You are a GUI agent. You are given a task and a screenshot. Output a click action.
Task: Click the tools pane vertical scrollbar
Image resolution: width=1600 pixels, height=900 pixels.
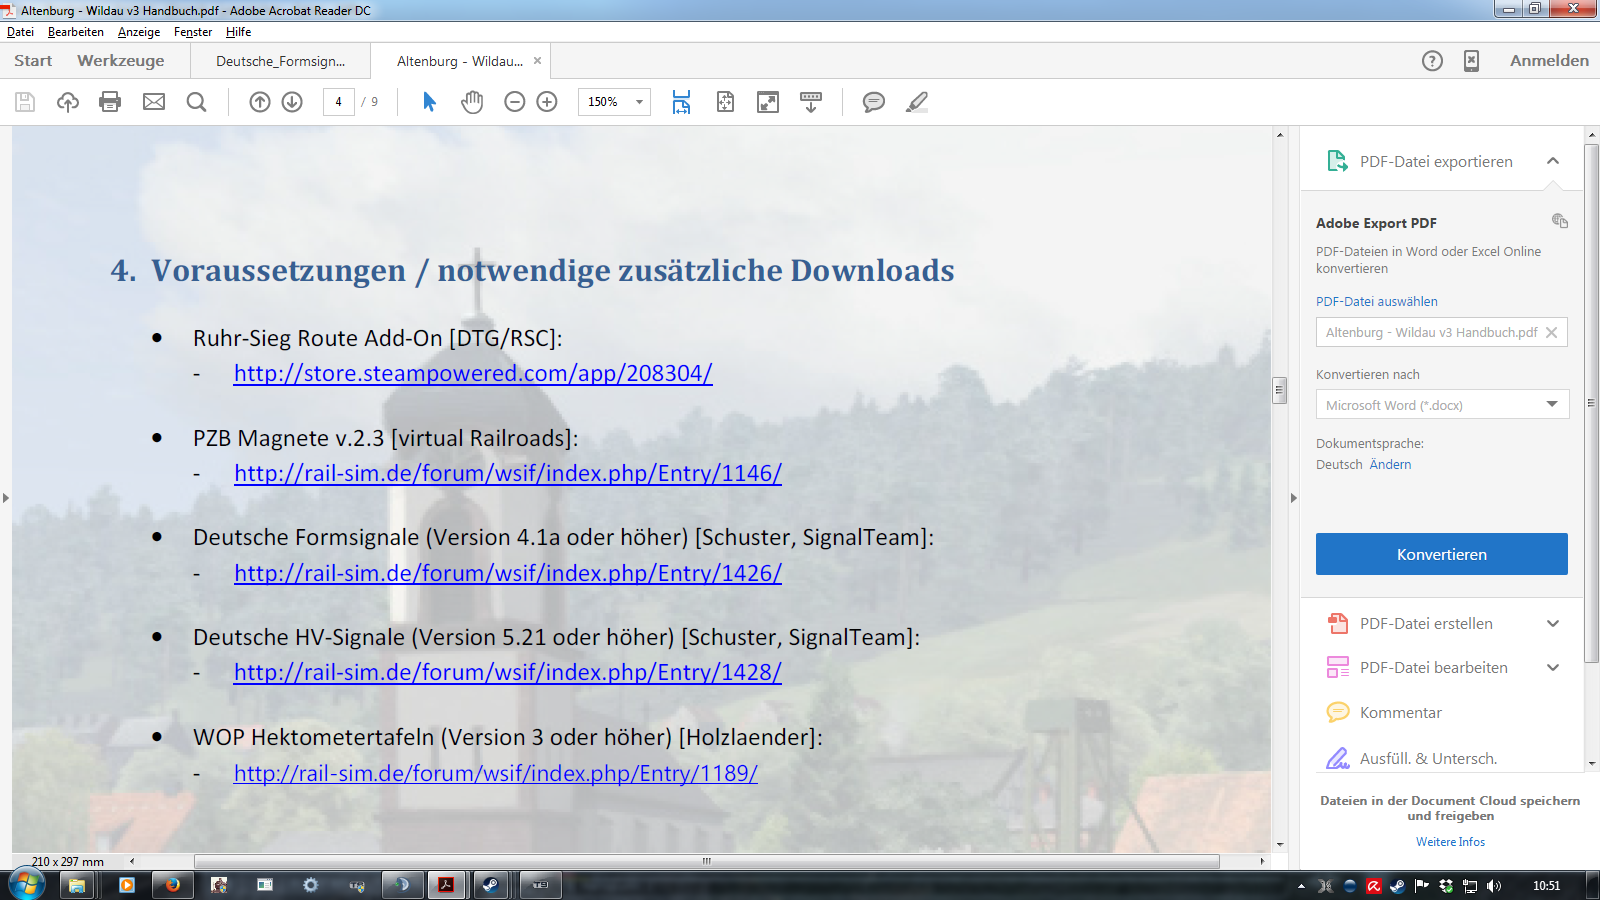1592,404
